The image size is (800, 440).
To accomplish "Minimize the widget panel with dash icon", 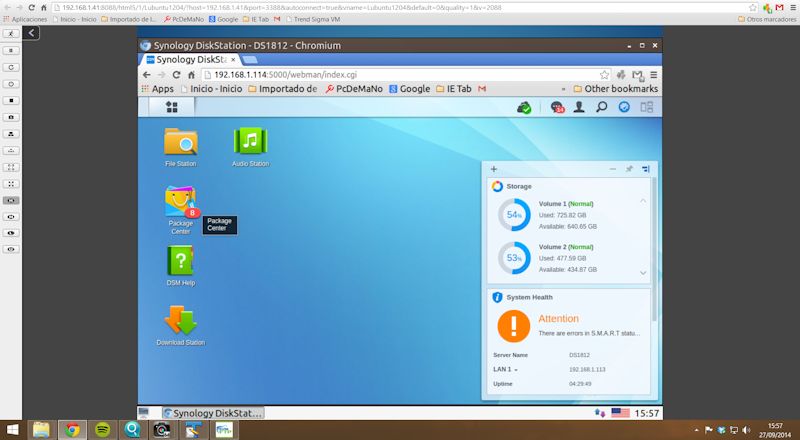I will [x=613, y=169].
